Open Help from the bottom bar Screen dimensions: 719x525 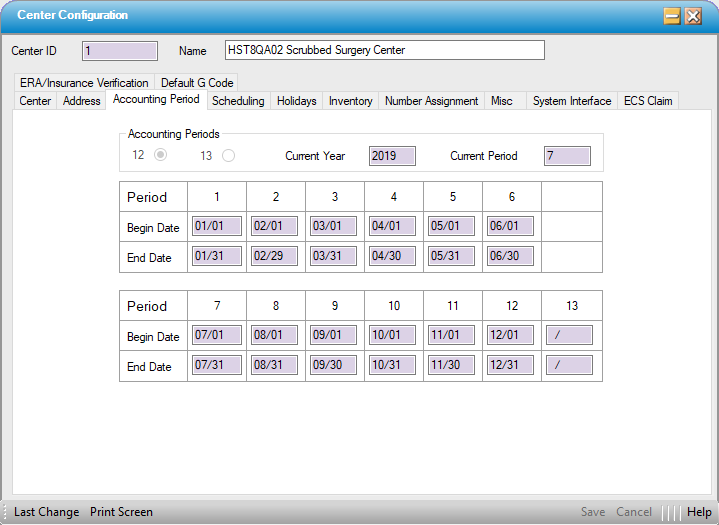click(699, 512)
